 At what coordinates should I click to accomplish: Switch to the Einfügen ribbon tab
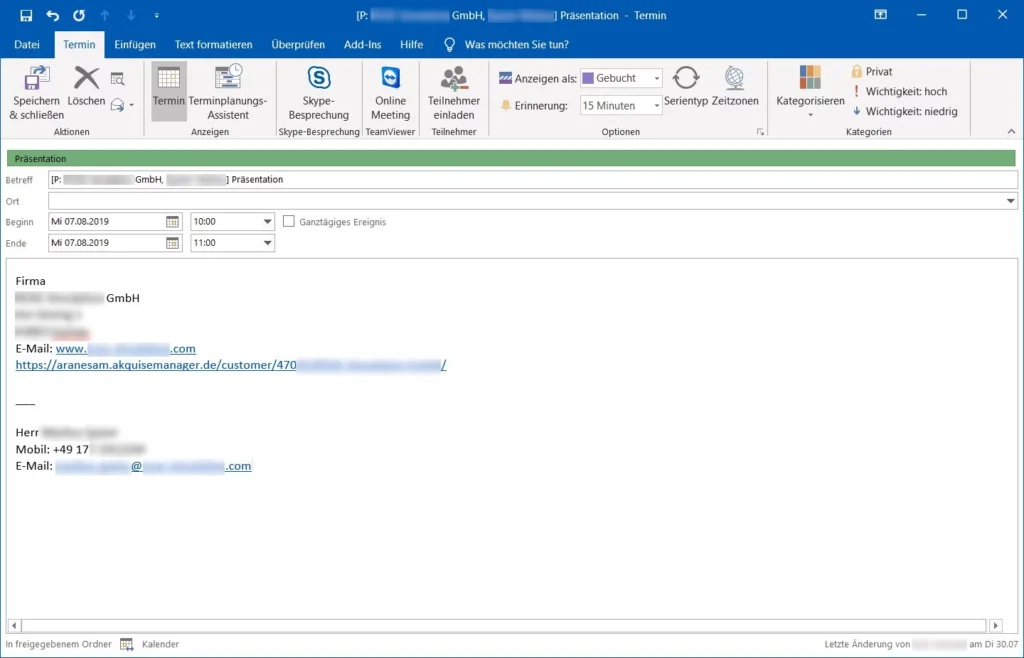pos(133,44)
